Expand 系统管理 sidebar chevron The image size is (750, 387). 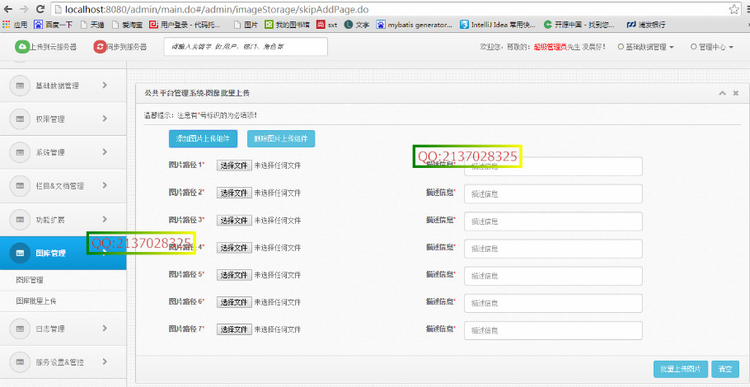pos(105,152)
